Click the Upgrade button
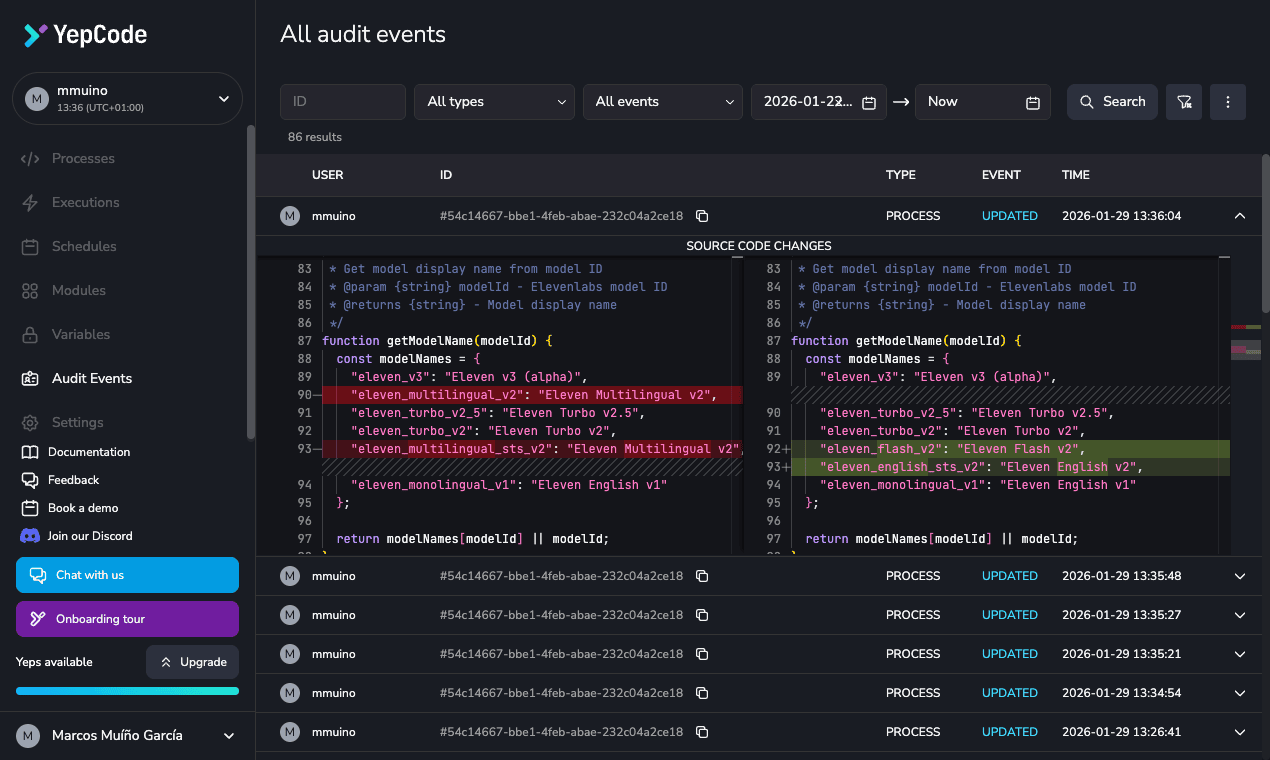Screen dimensions: 1270x760 click(x=192, y=662)
